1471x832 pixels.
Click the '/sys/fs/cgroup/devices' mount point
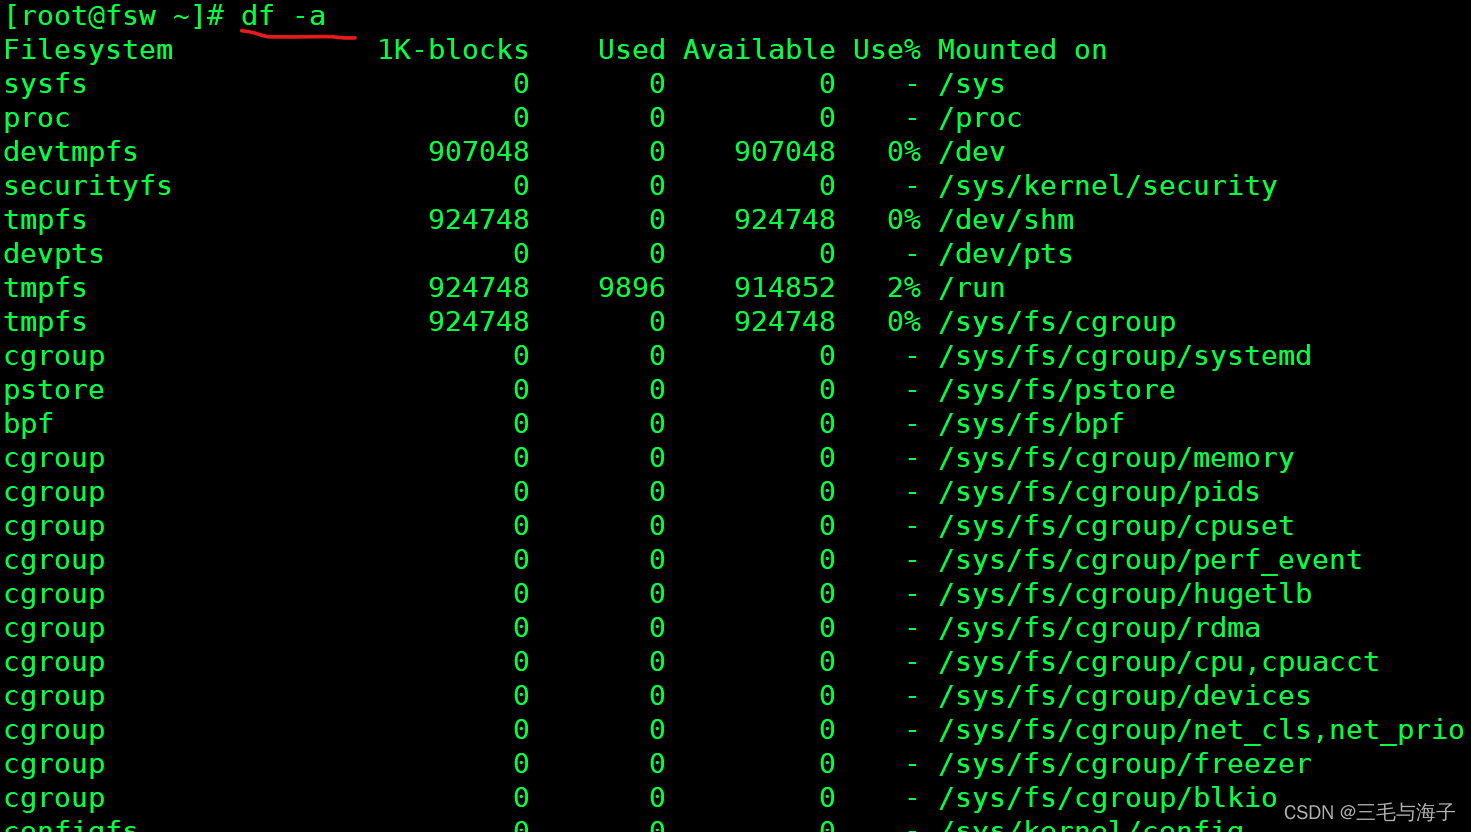click(x=1124, y=696)
